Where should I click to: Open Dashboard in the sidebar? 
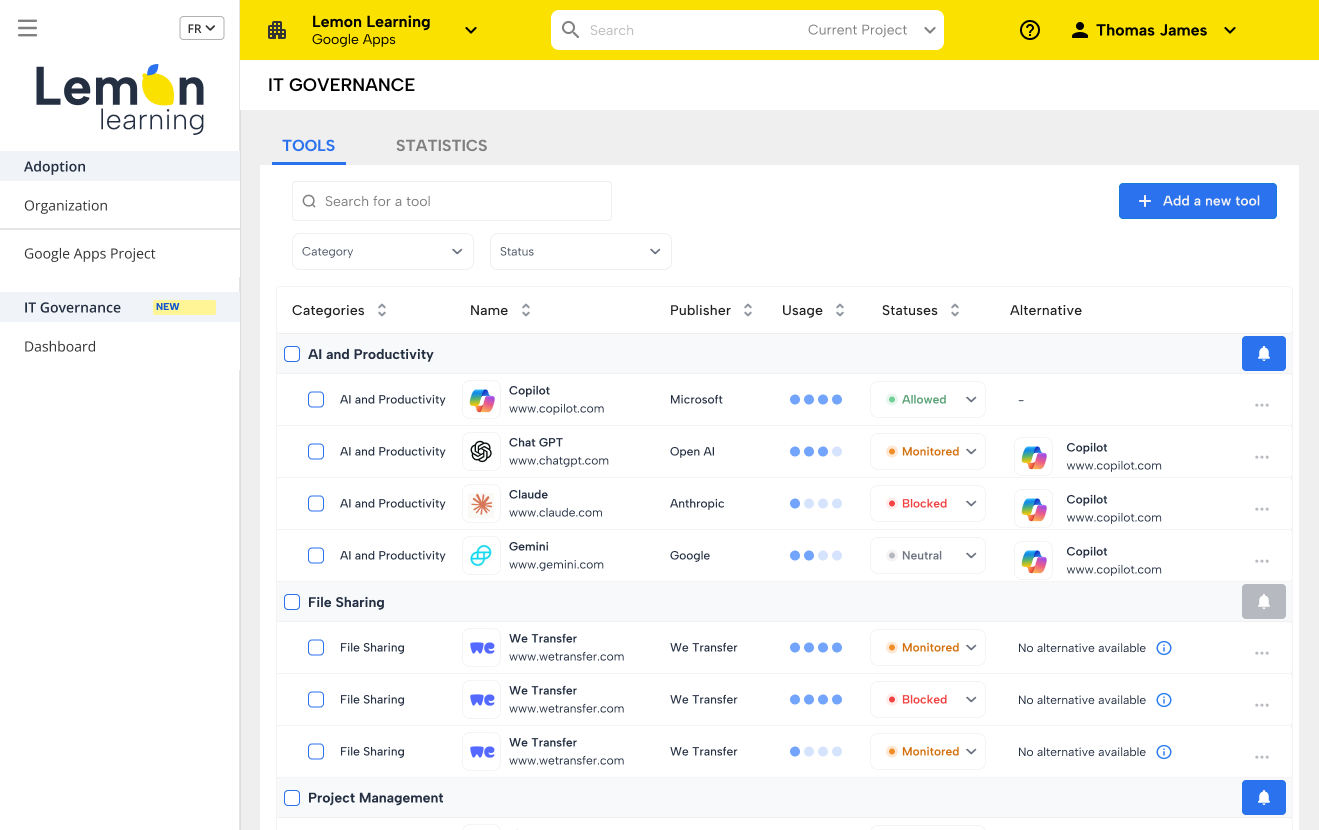point(60,347)
